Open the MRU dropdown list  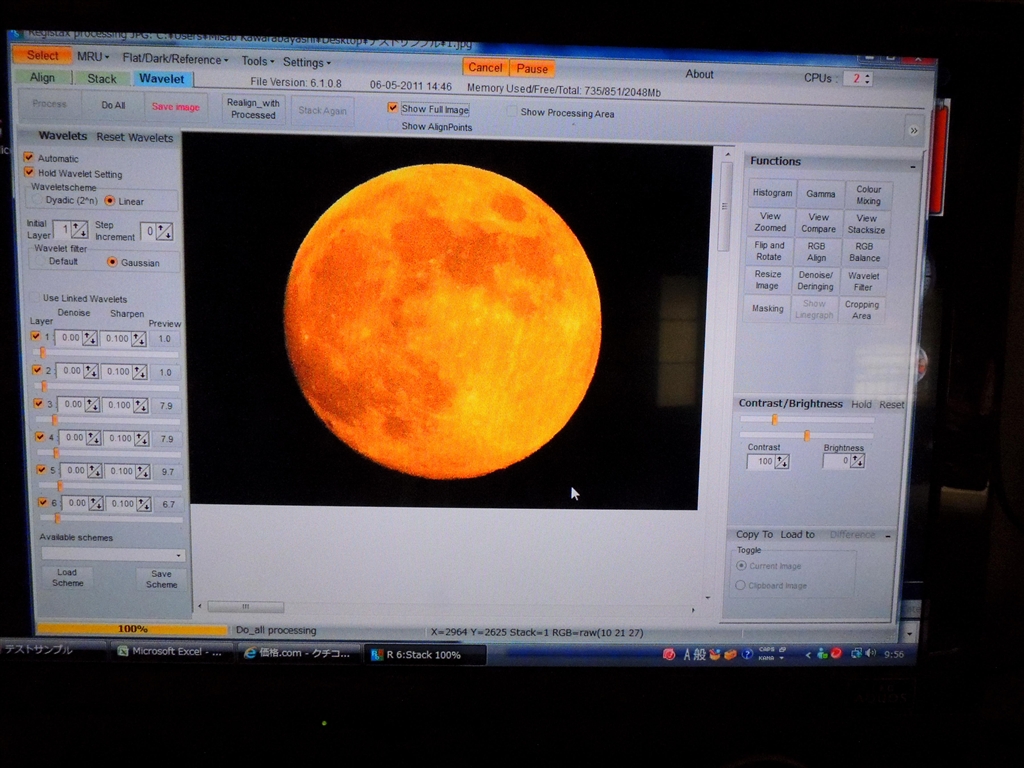point(93,57)
